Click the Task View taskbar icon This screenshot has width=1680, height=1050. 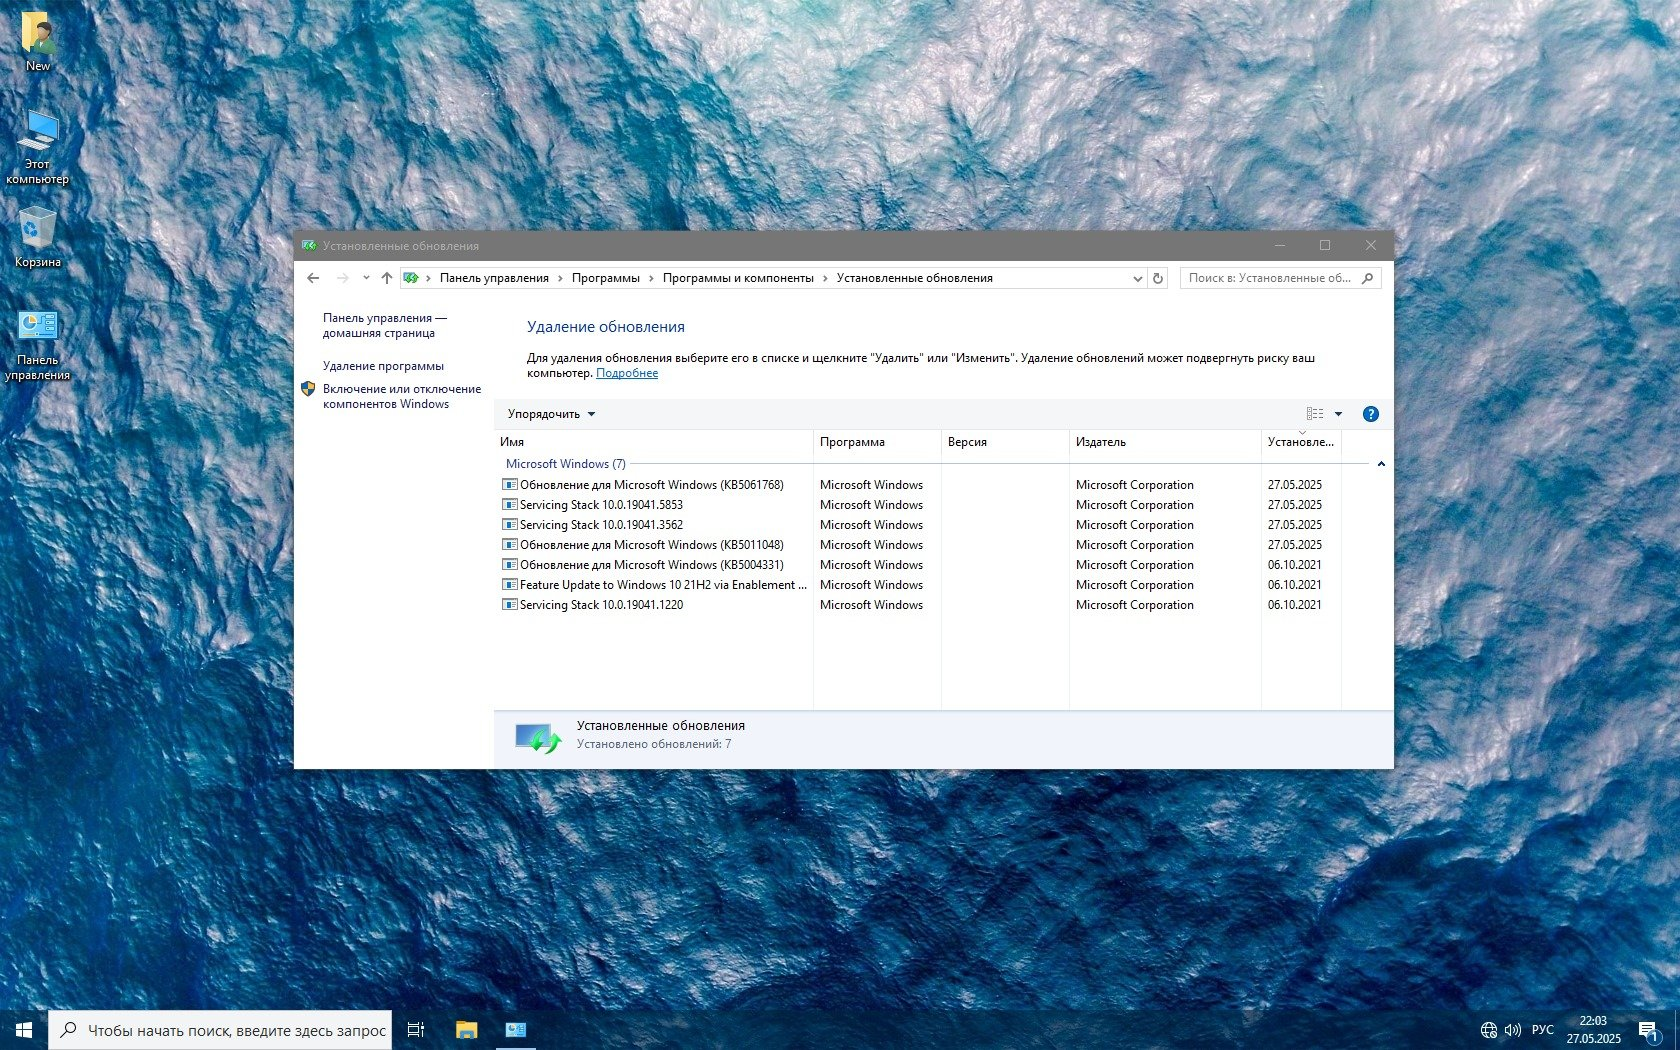coord(416,1030)
